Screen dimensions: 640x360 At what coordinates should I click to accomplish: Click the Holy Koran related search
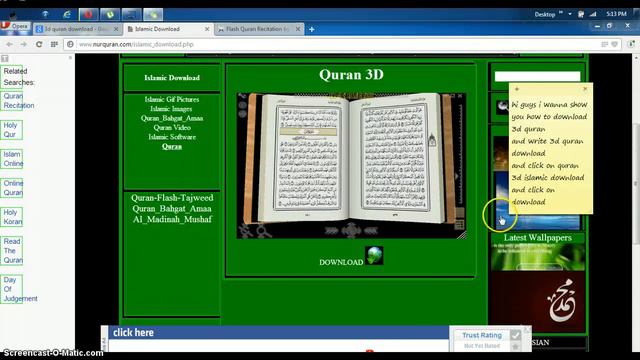click(x=13, y=217)
